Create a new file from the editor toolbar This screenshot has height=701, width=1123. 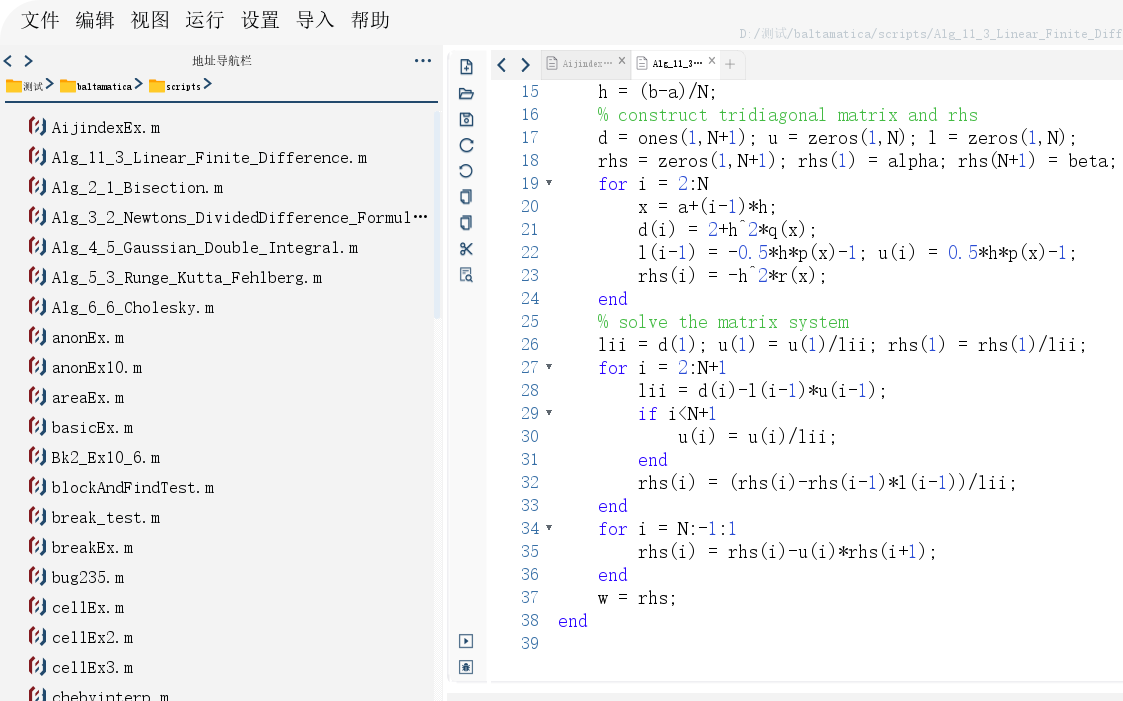pyautogui.click(x=466, y=67)
